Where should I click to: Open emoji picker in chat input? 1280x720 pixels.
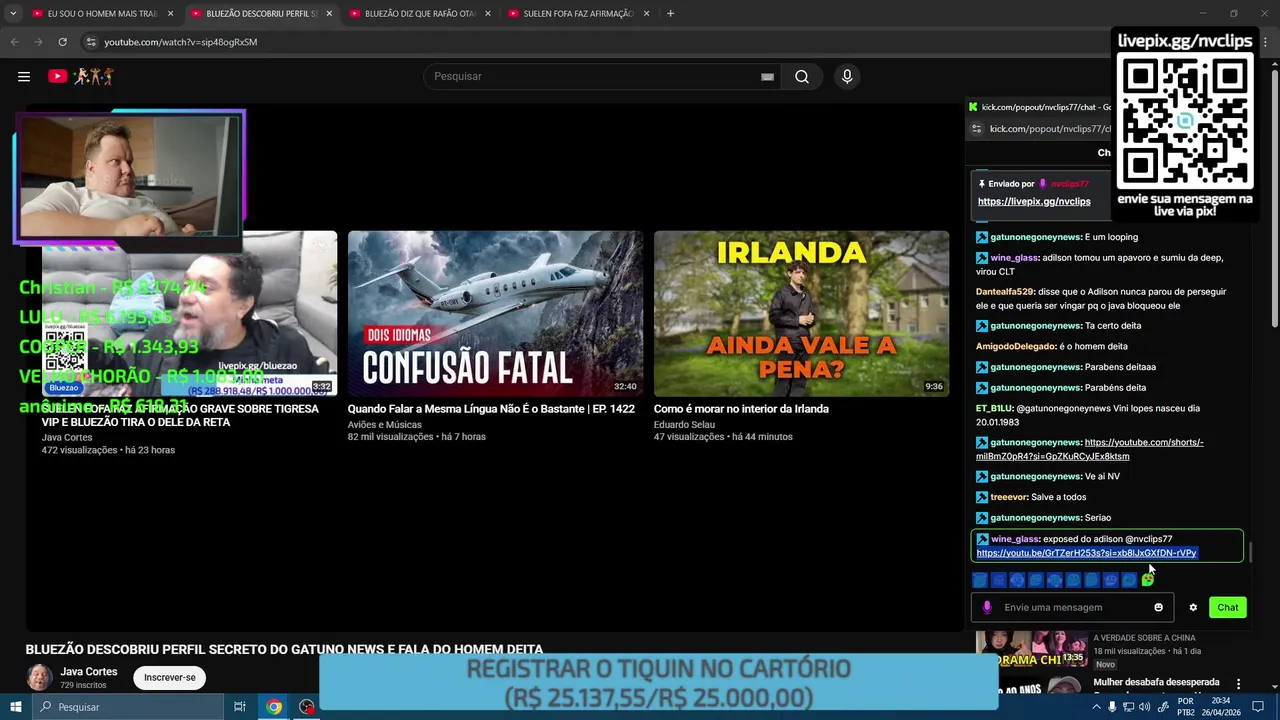point(1159,607)
